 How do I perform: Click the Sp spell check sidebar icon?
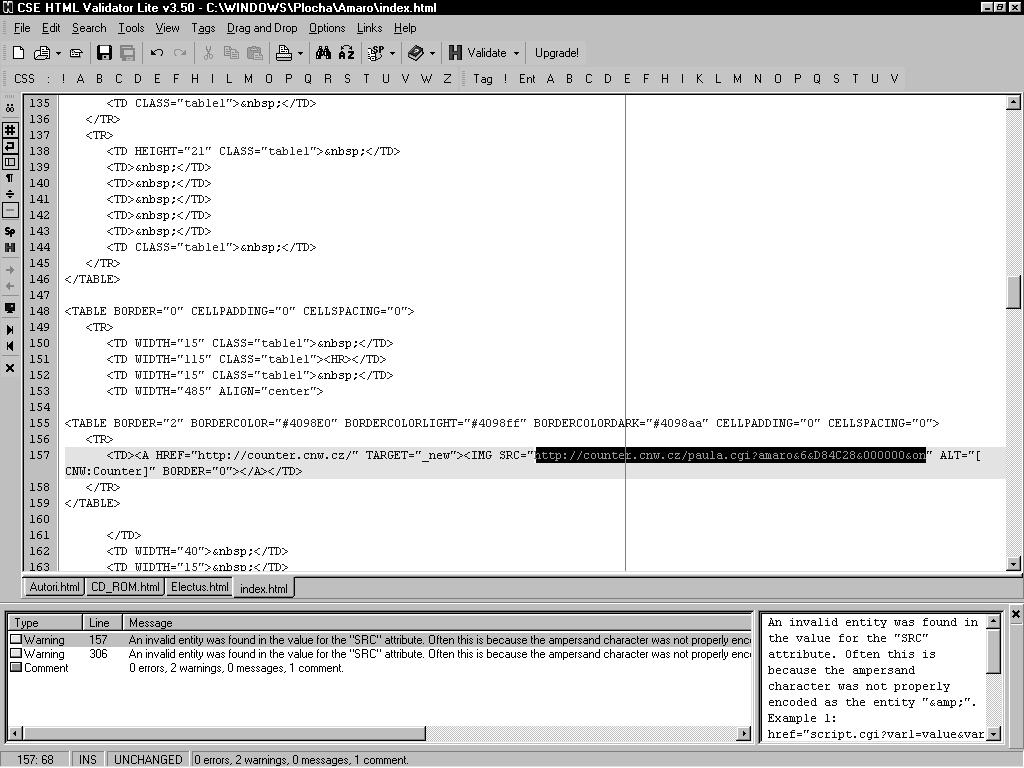click(10, 231)
